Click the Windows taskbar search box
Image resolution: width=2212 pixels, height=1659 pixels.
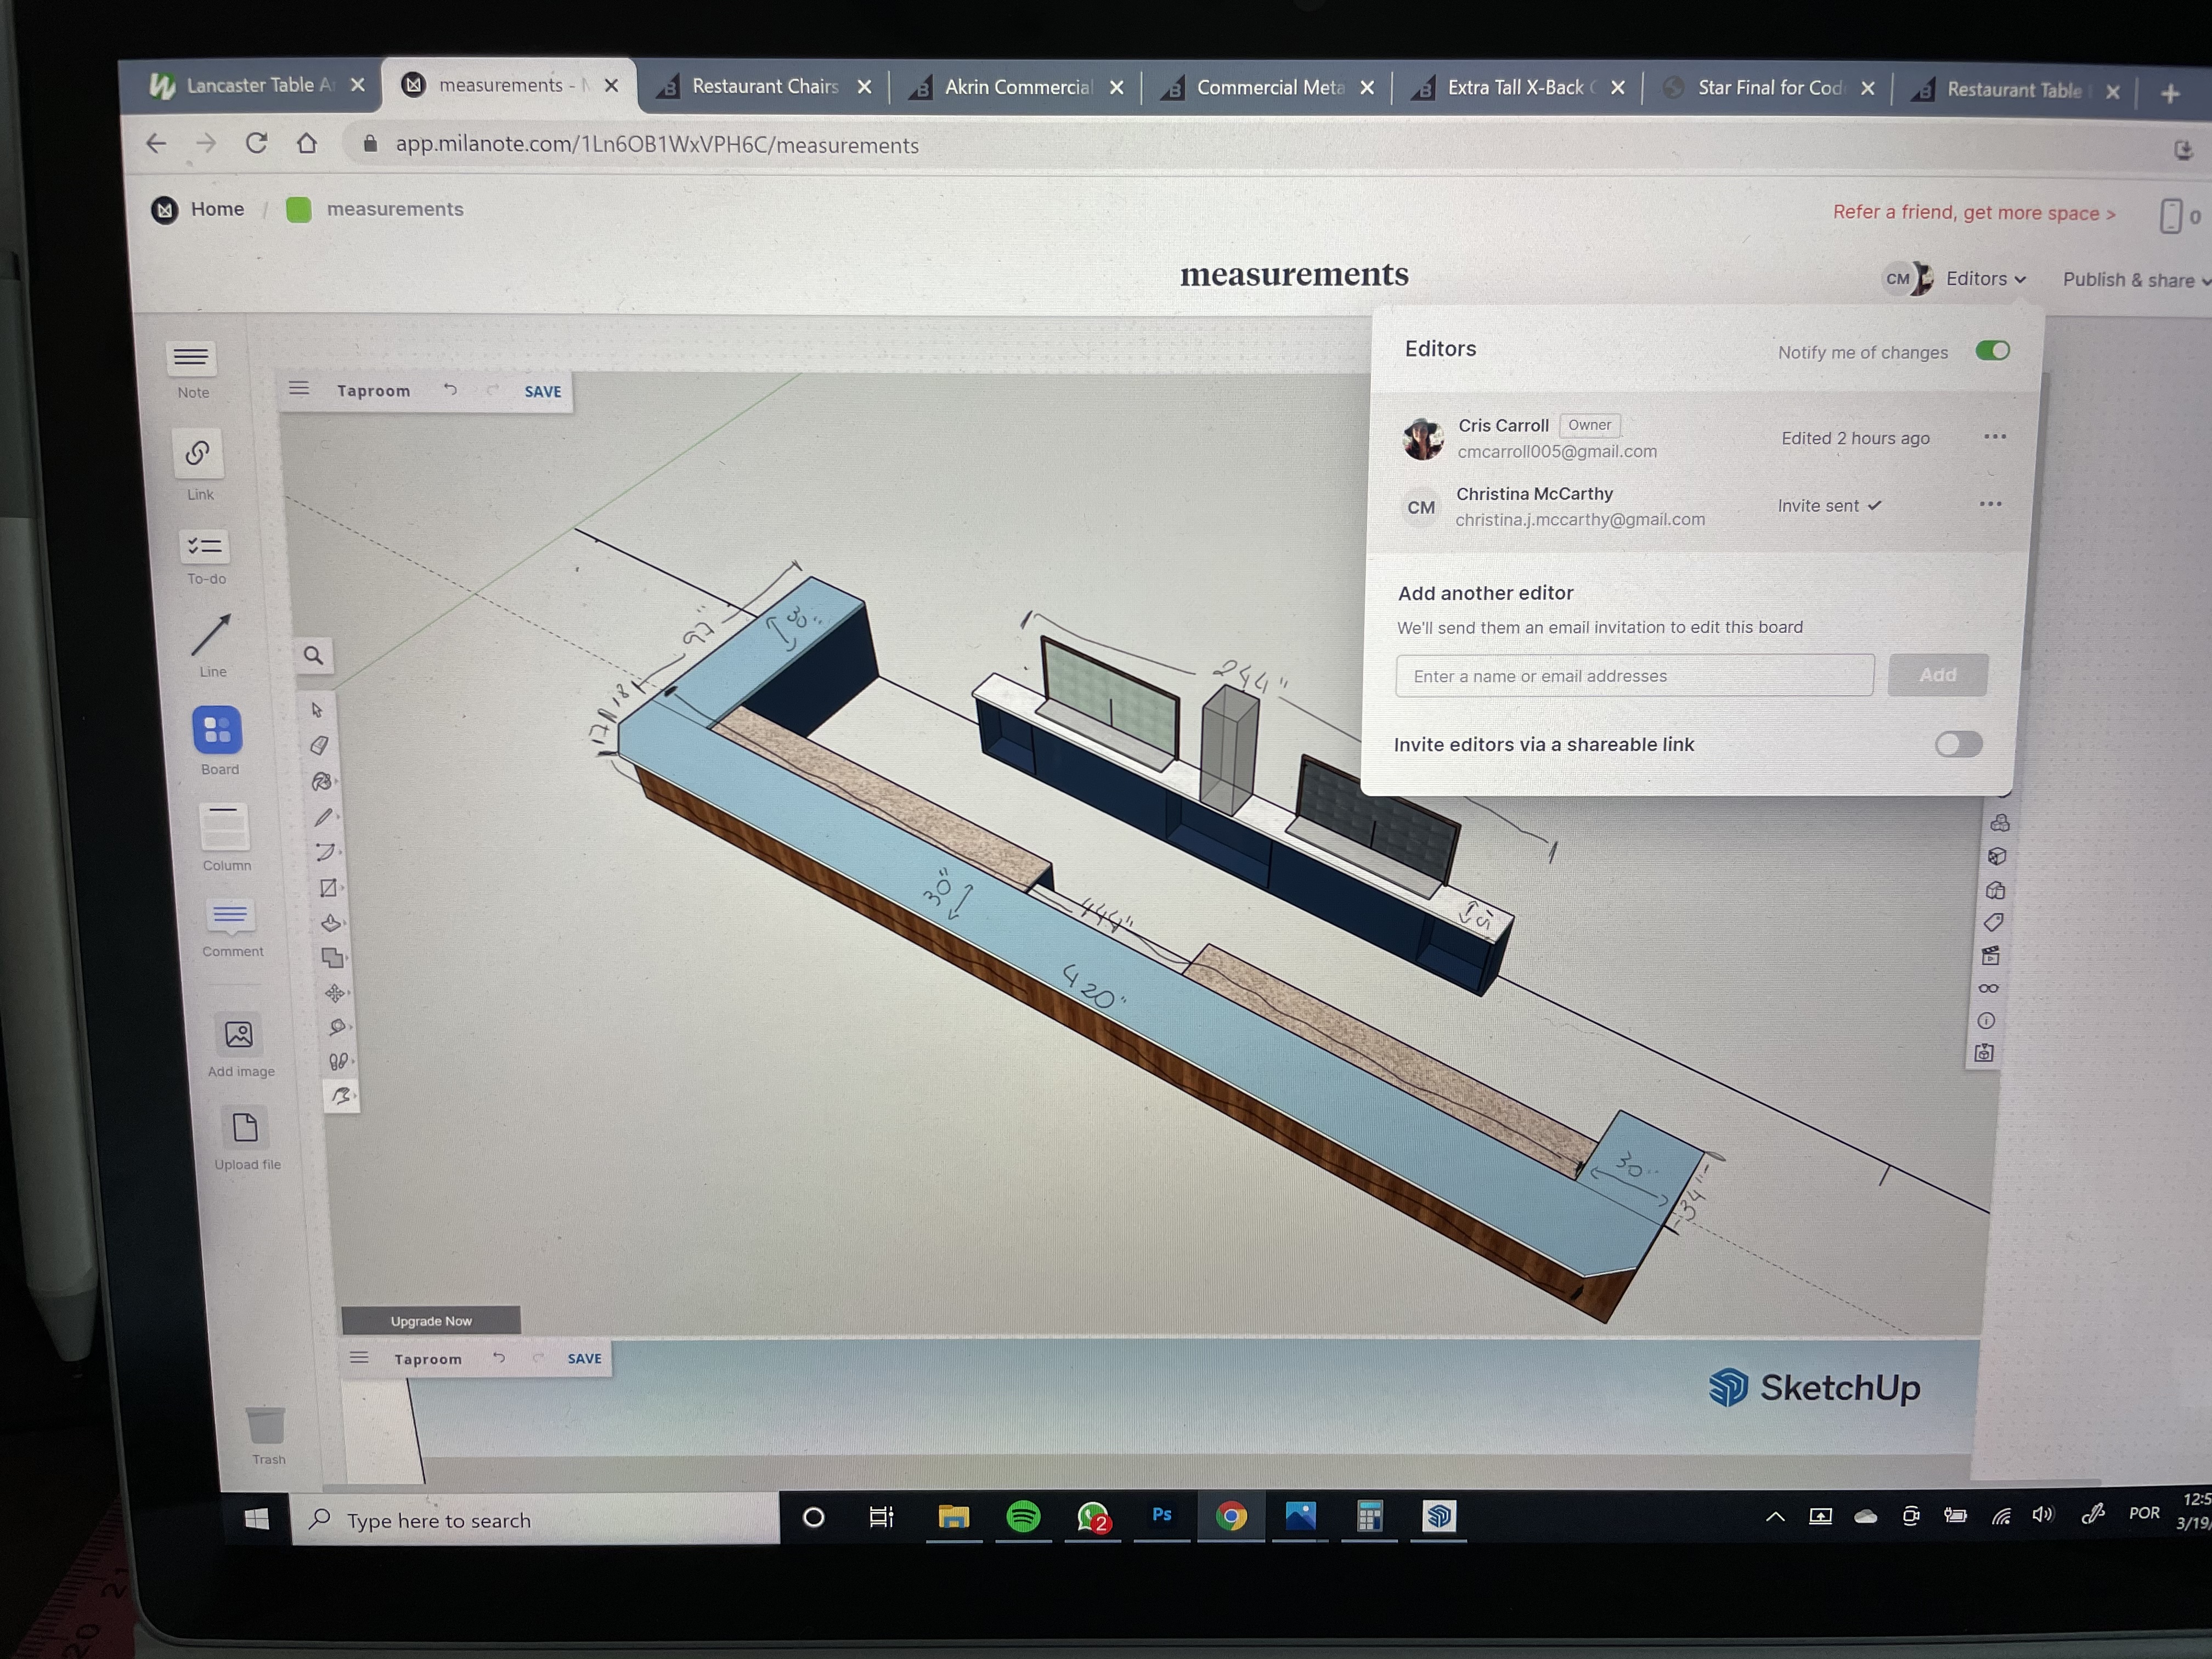(535, 1520)
